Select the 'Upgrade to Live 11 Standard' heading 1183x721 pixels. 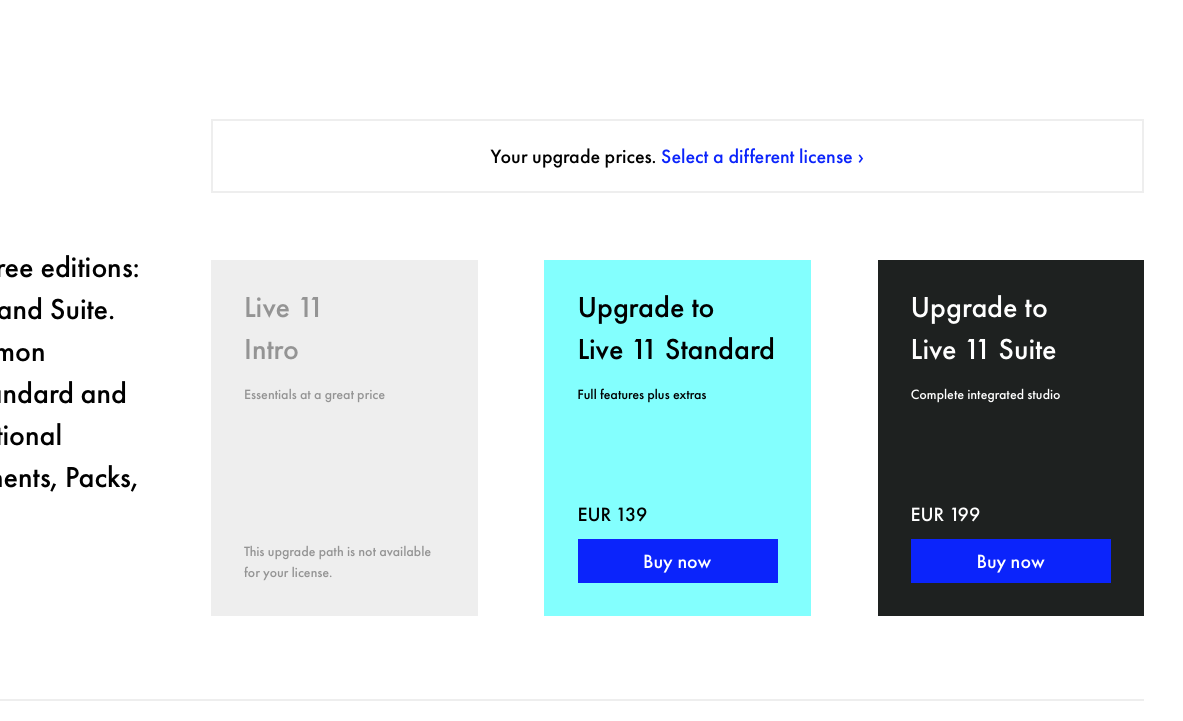[x=675, y=329]
